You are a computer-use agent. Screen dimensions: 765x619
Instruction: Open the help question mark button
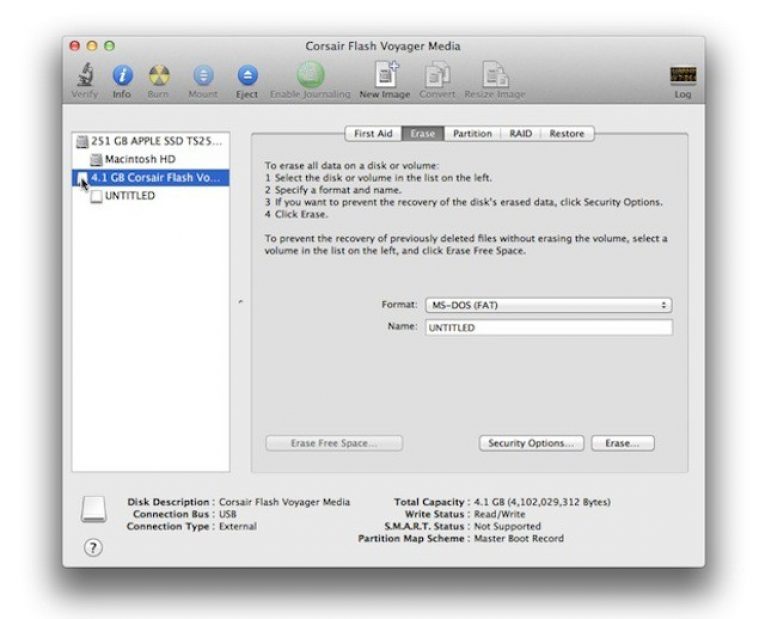(93, 547)
